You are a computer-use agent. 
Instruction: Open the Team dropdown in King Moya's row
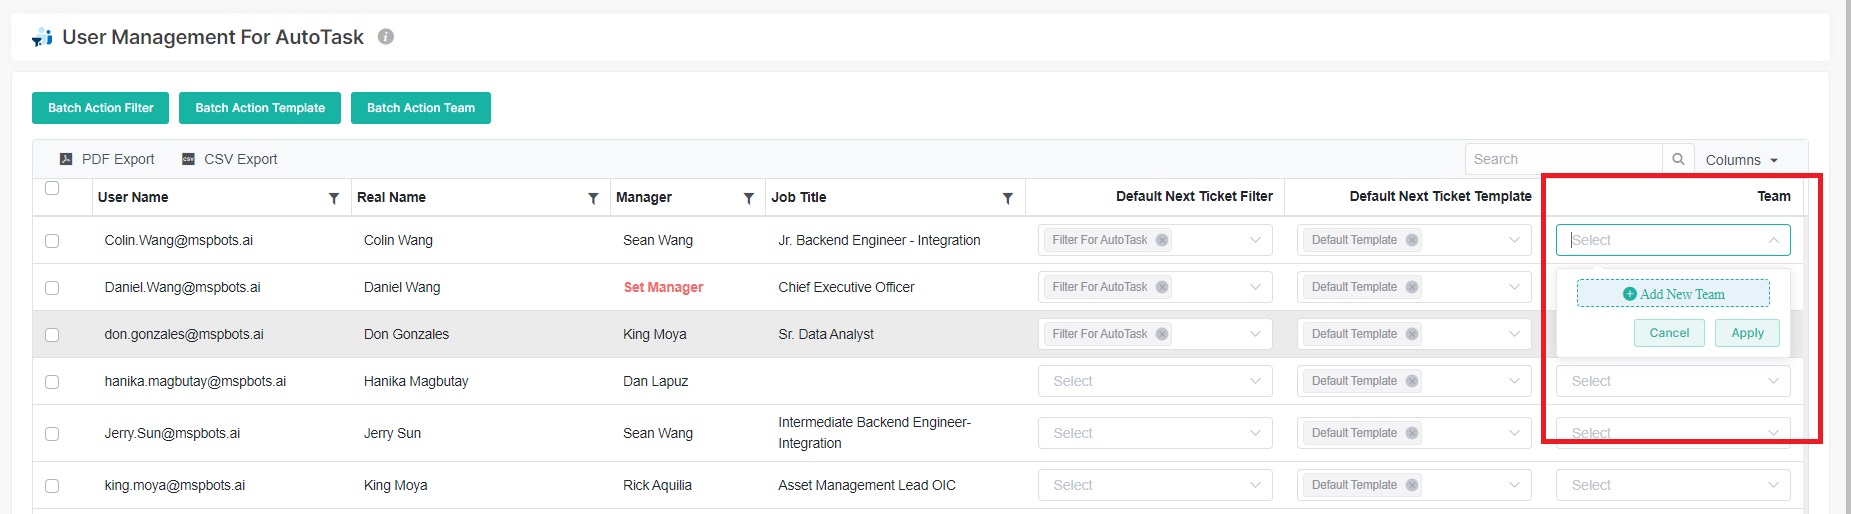click(1672, 485)
